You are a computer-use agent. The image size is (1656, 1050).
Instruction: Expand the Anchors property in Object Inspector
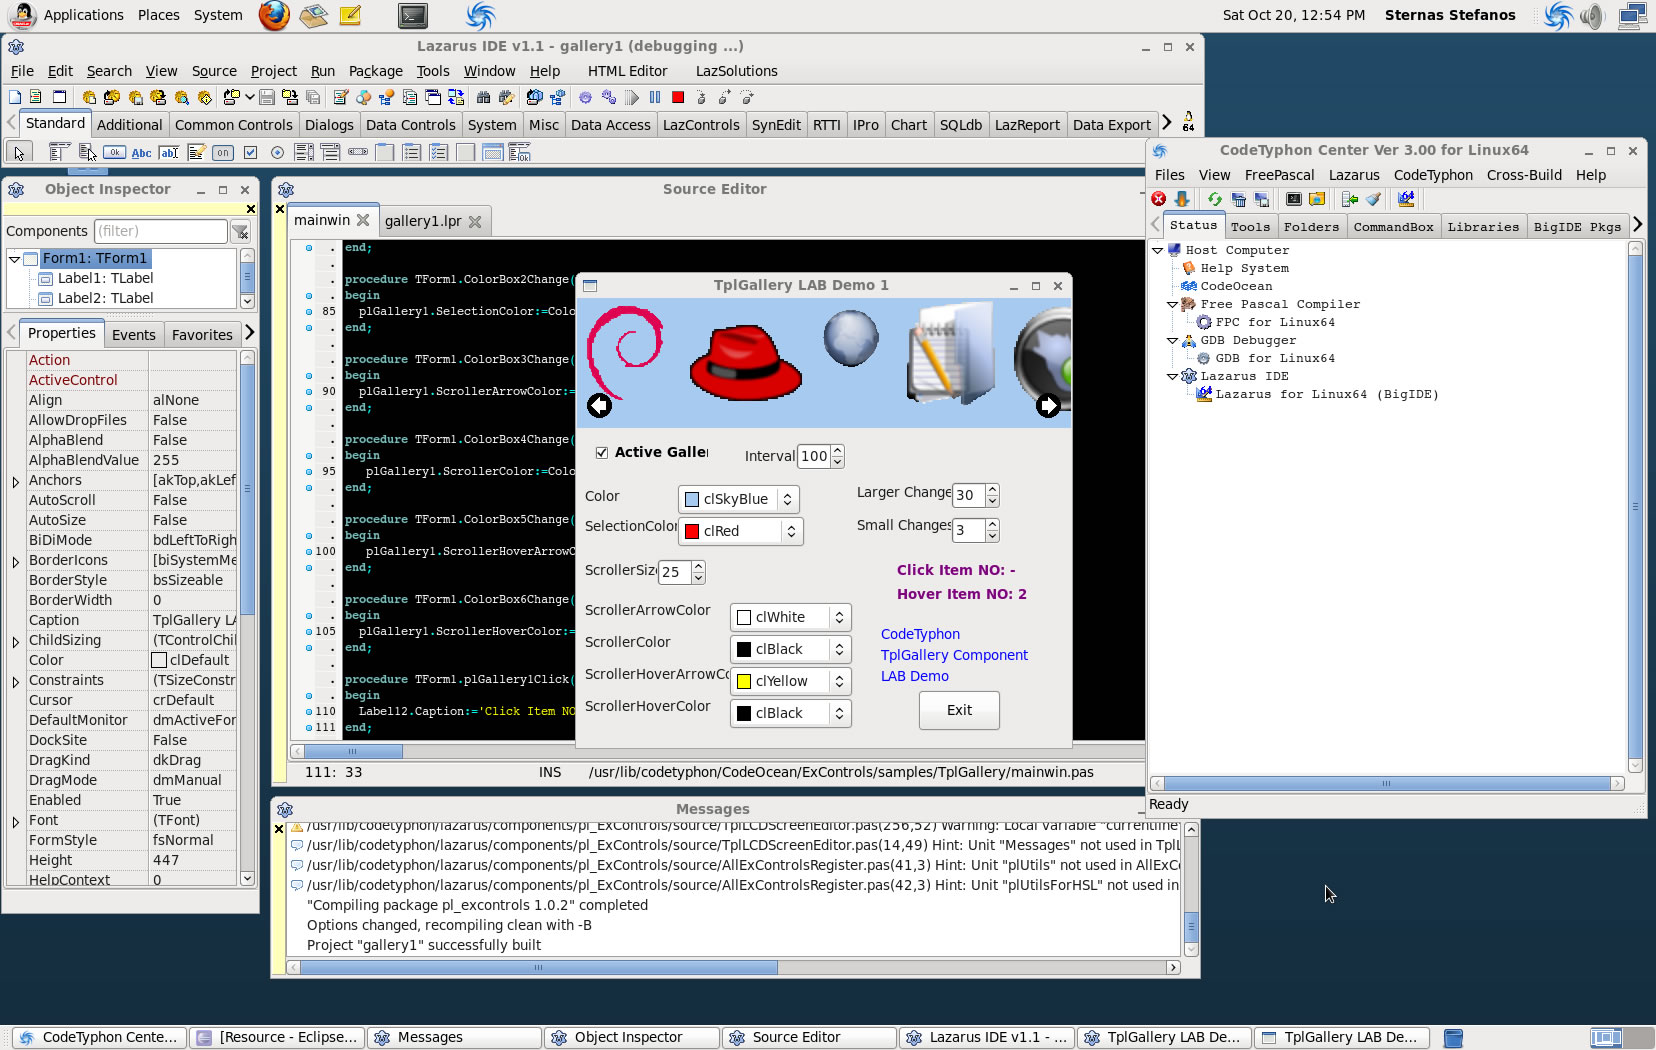16,481
